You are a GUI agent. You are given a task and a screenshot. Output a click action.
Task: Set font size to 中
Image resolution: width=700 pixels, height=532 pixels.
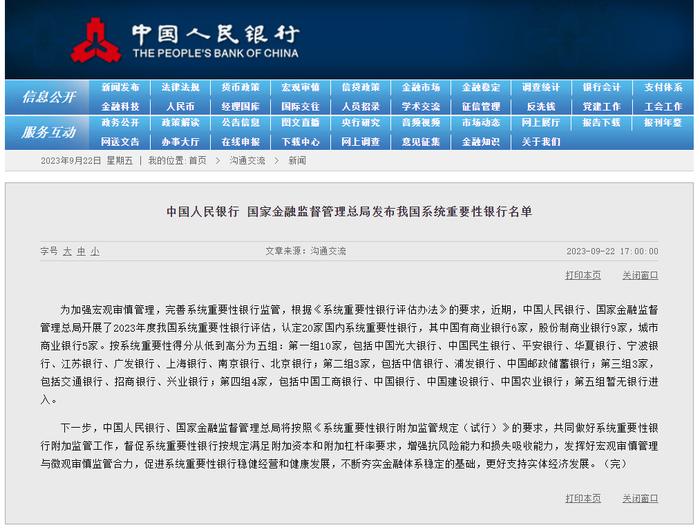pyautogui.click(x=81, y=251)
